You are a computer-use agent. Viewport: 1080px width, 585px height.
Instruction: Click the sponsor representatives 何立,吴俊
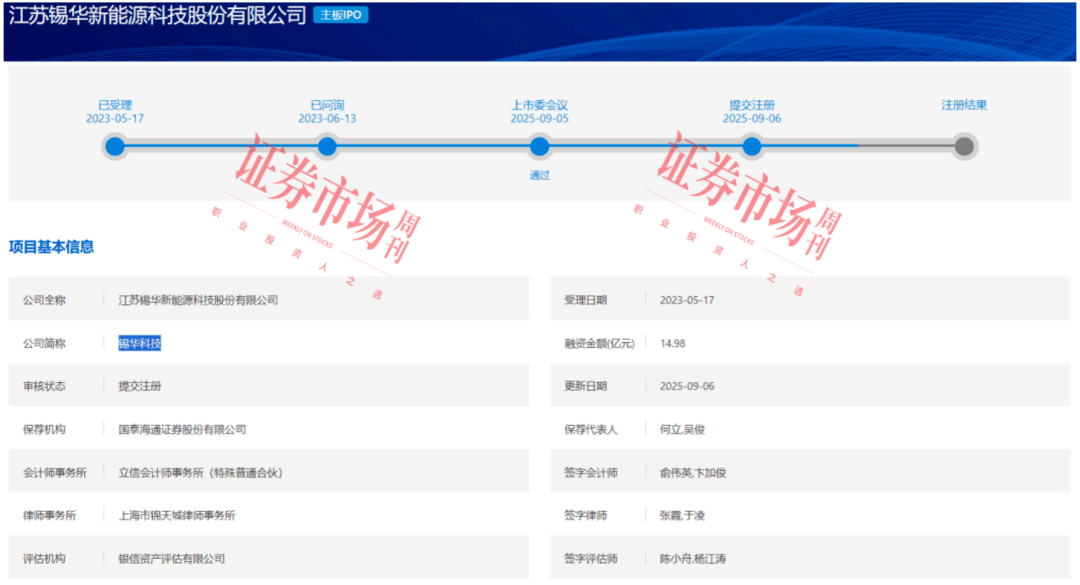pos(682,429)
